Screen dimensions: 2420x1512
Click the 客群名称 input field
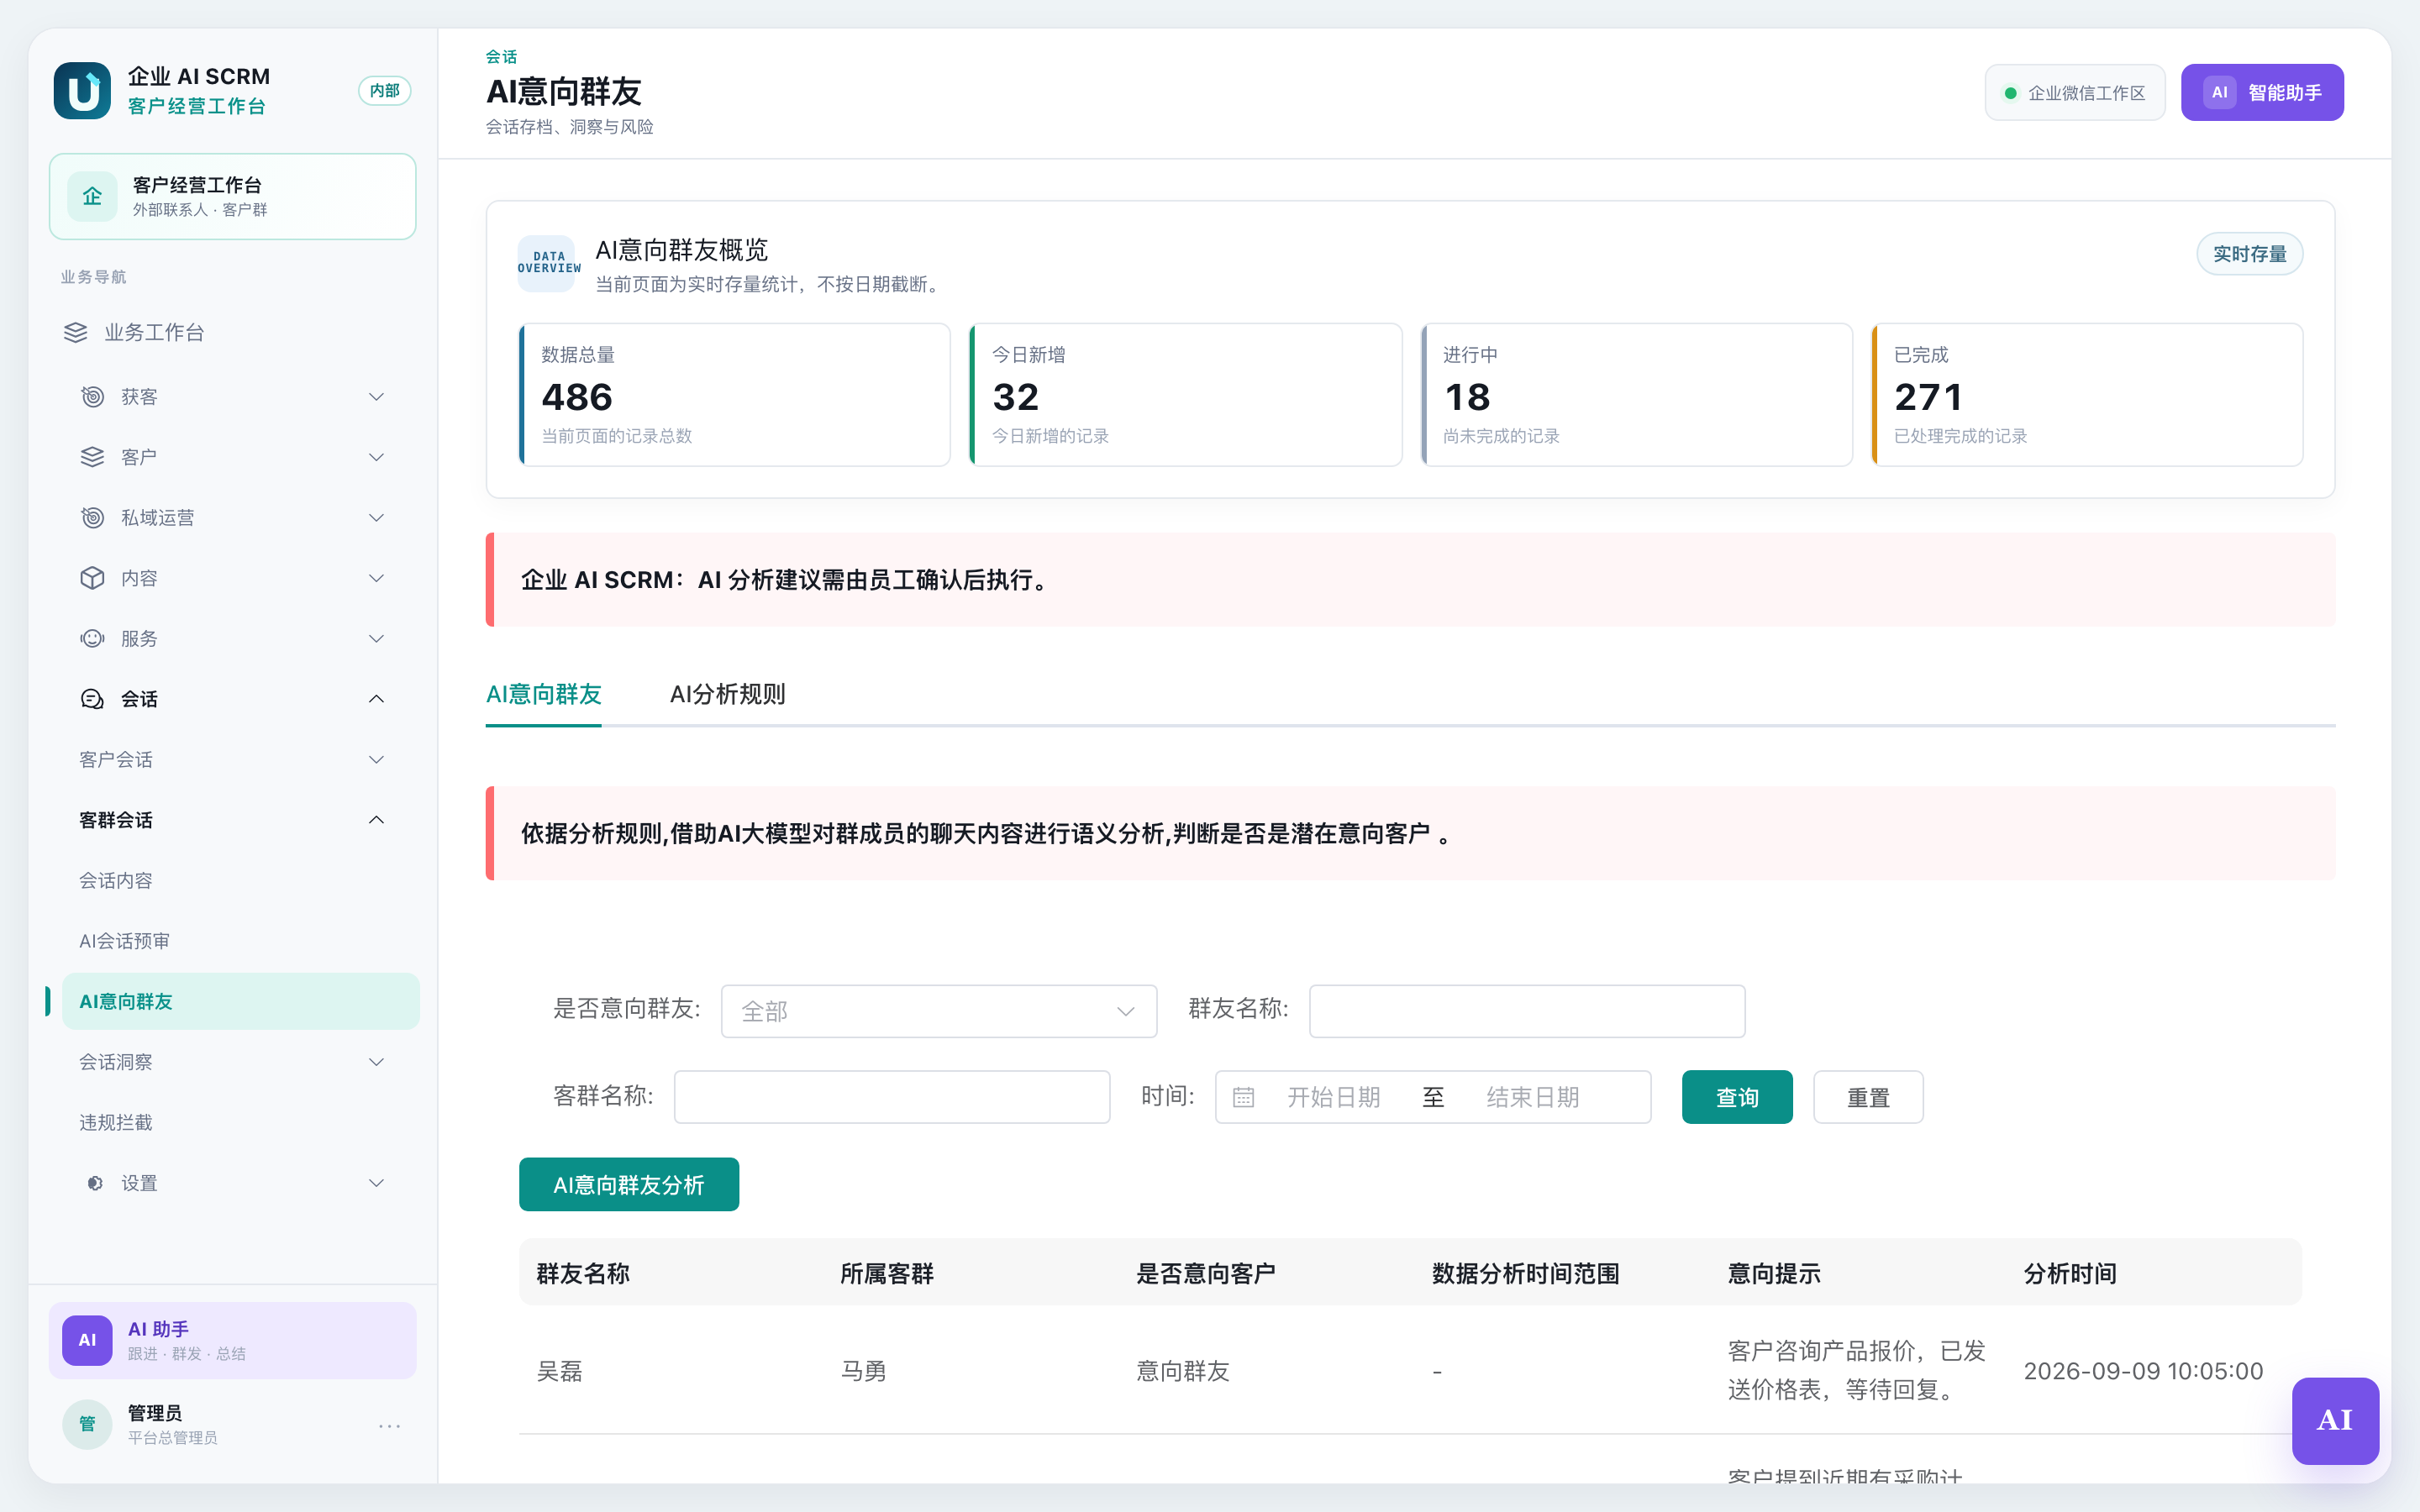point(892,1097)
